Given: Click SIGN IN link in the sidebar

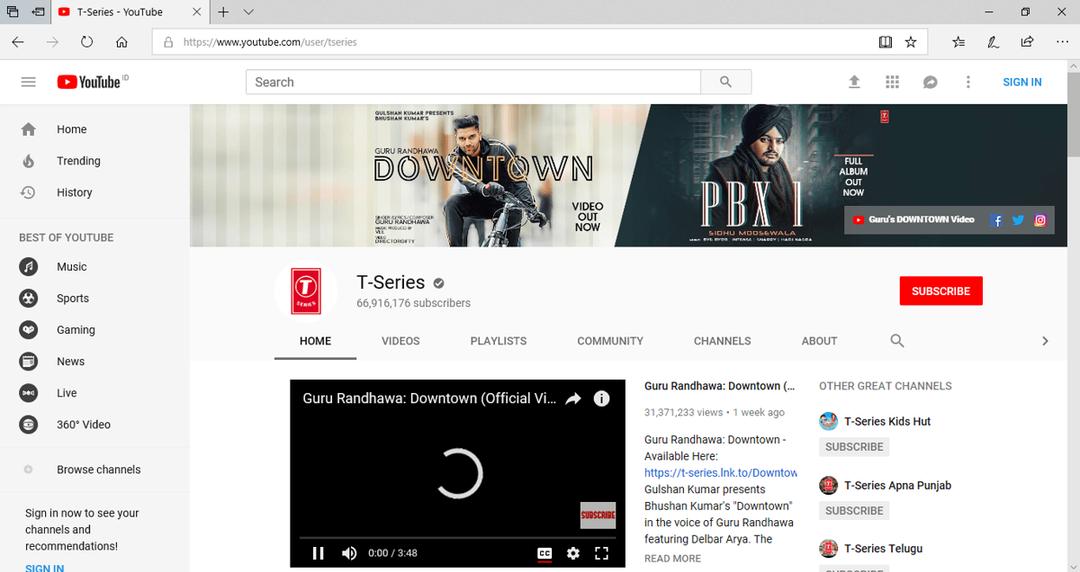Looking at the screenshot, I should tap(44, 568).
